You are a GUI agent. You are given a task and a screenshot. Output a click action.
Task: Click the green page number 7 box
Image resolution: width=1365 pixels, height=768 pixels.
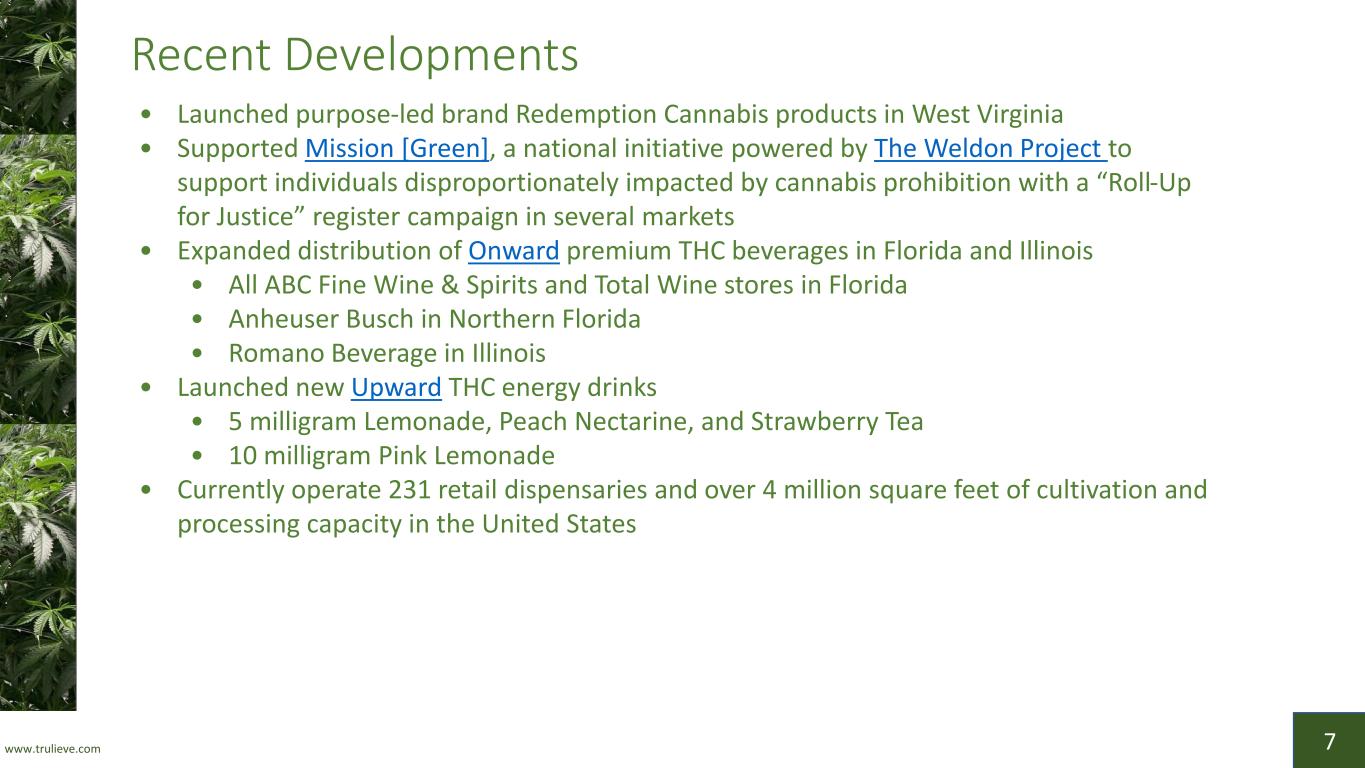tap(1328, 741)
